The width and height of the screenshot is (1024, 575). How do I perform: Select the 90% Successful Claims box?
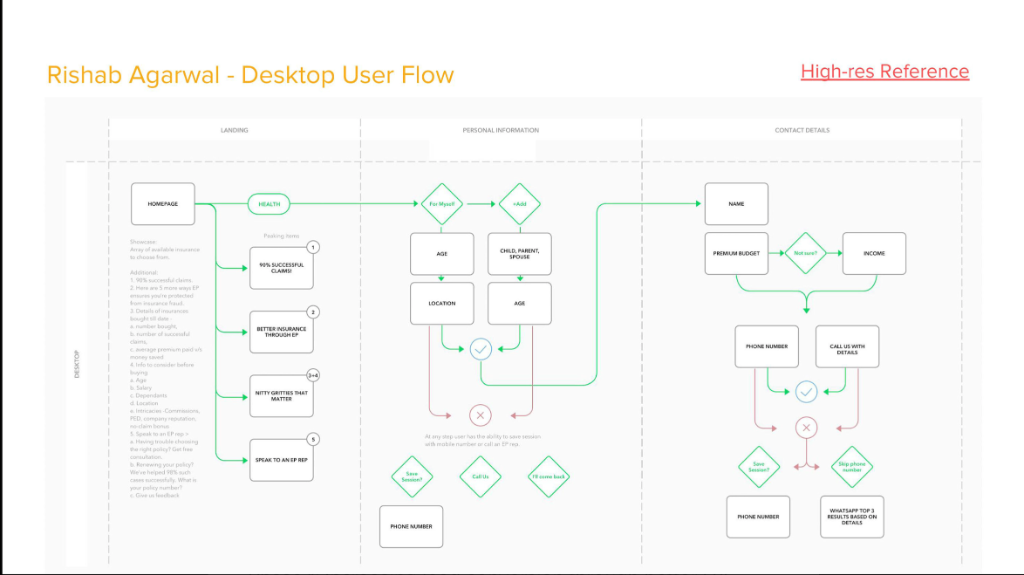pos(281,268)
